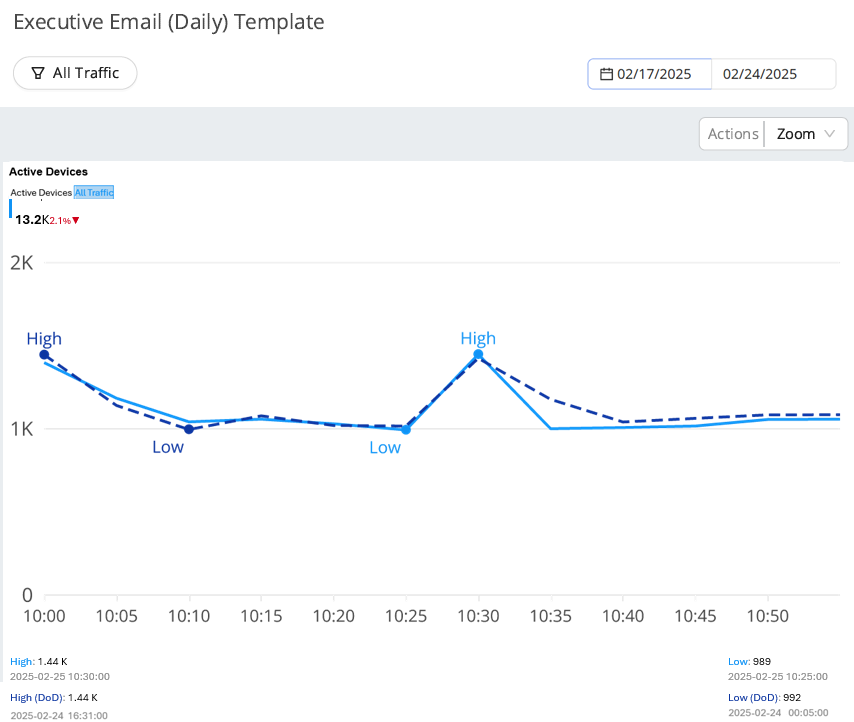The width and height of the screenshot is (854, 722).
Task: Click the calendar icon in the date field
Action: coord(606,74)
